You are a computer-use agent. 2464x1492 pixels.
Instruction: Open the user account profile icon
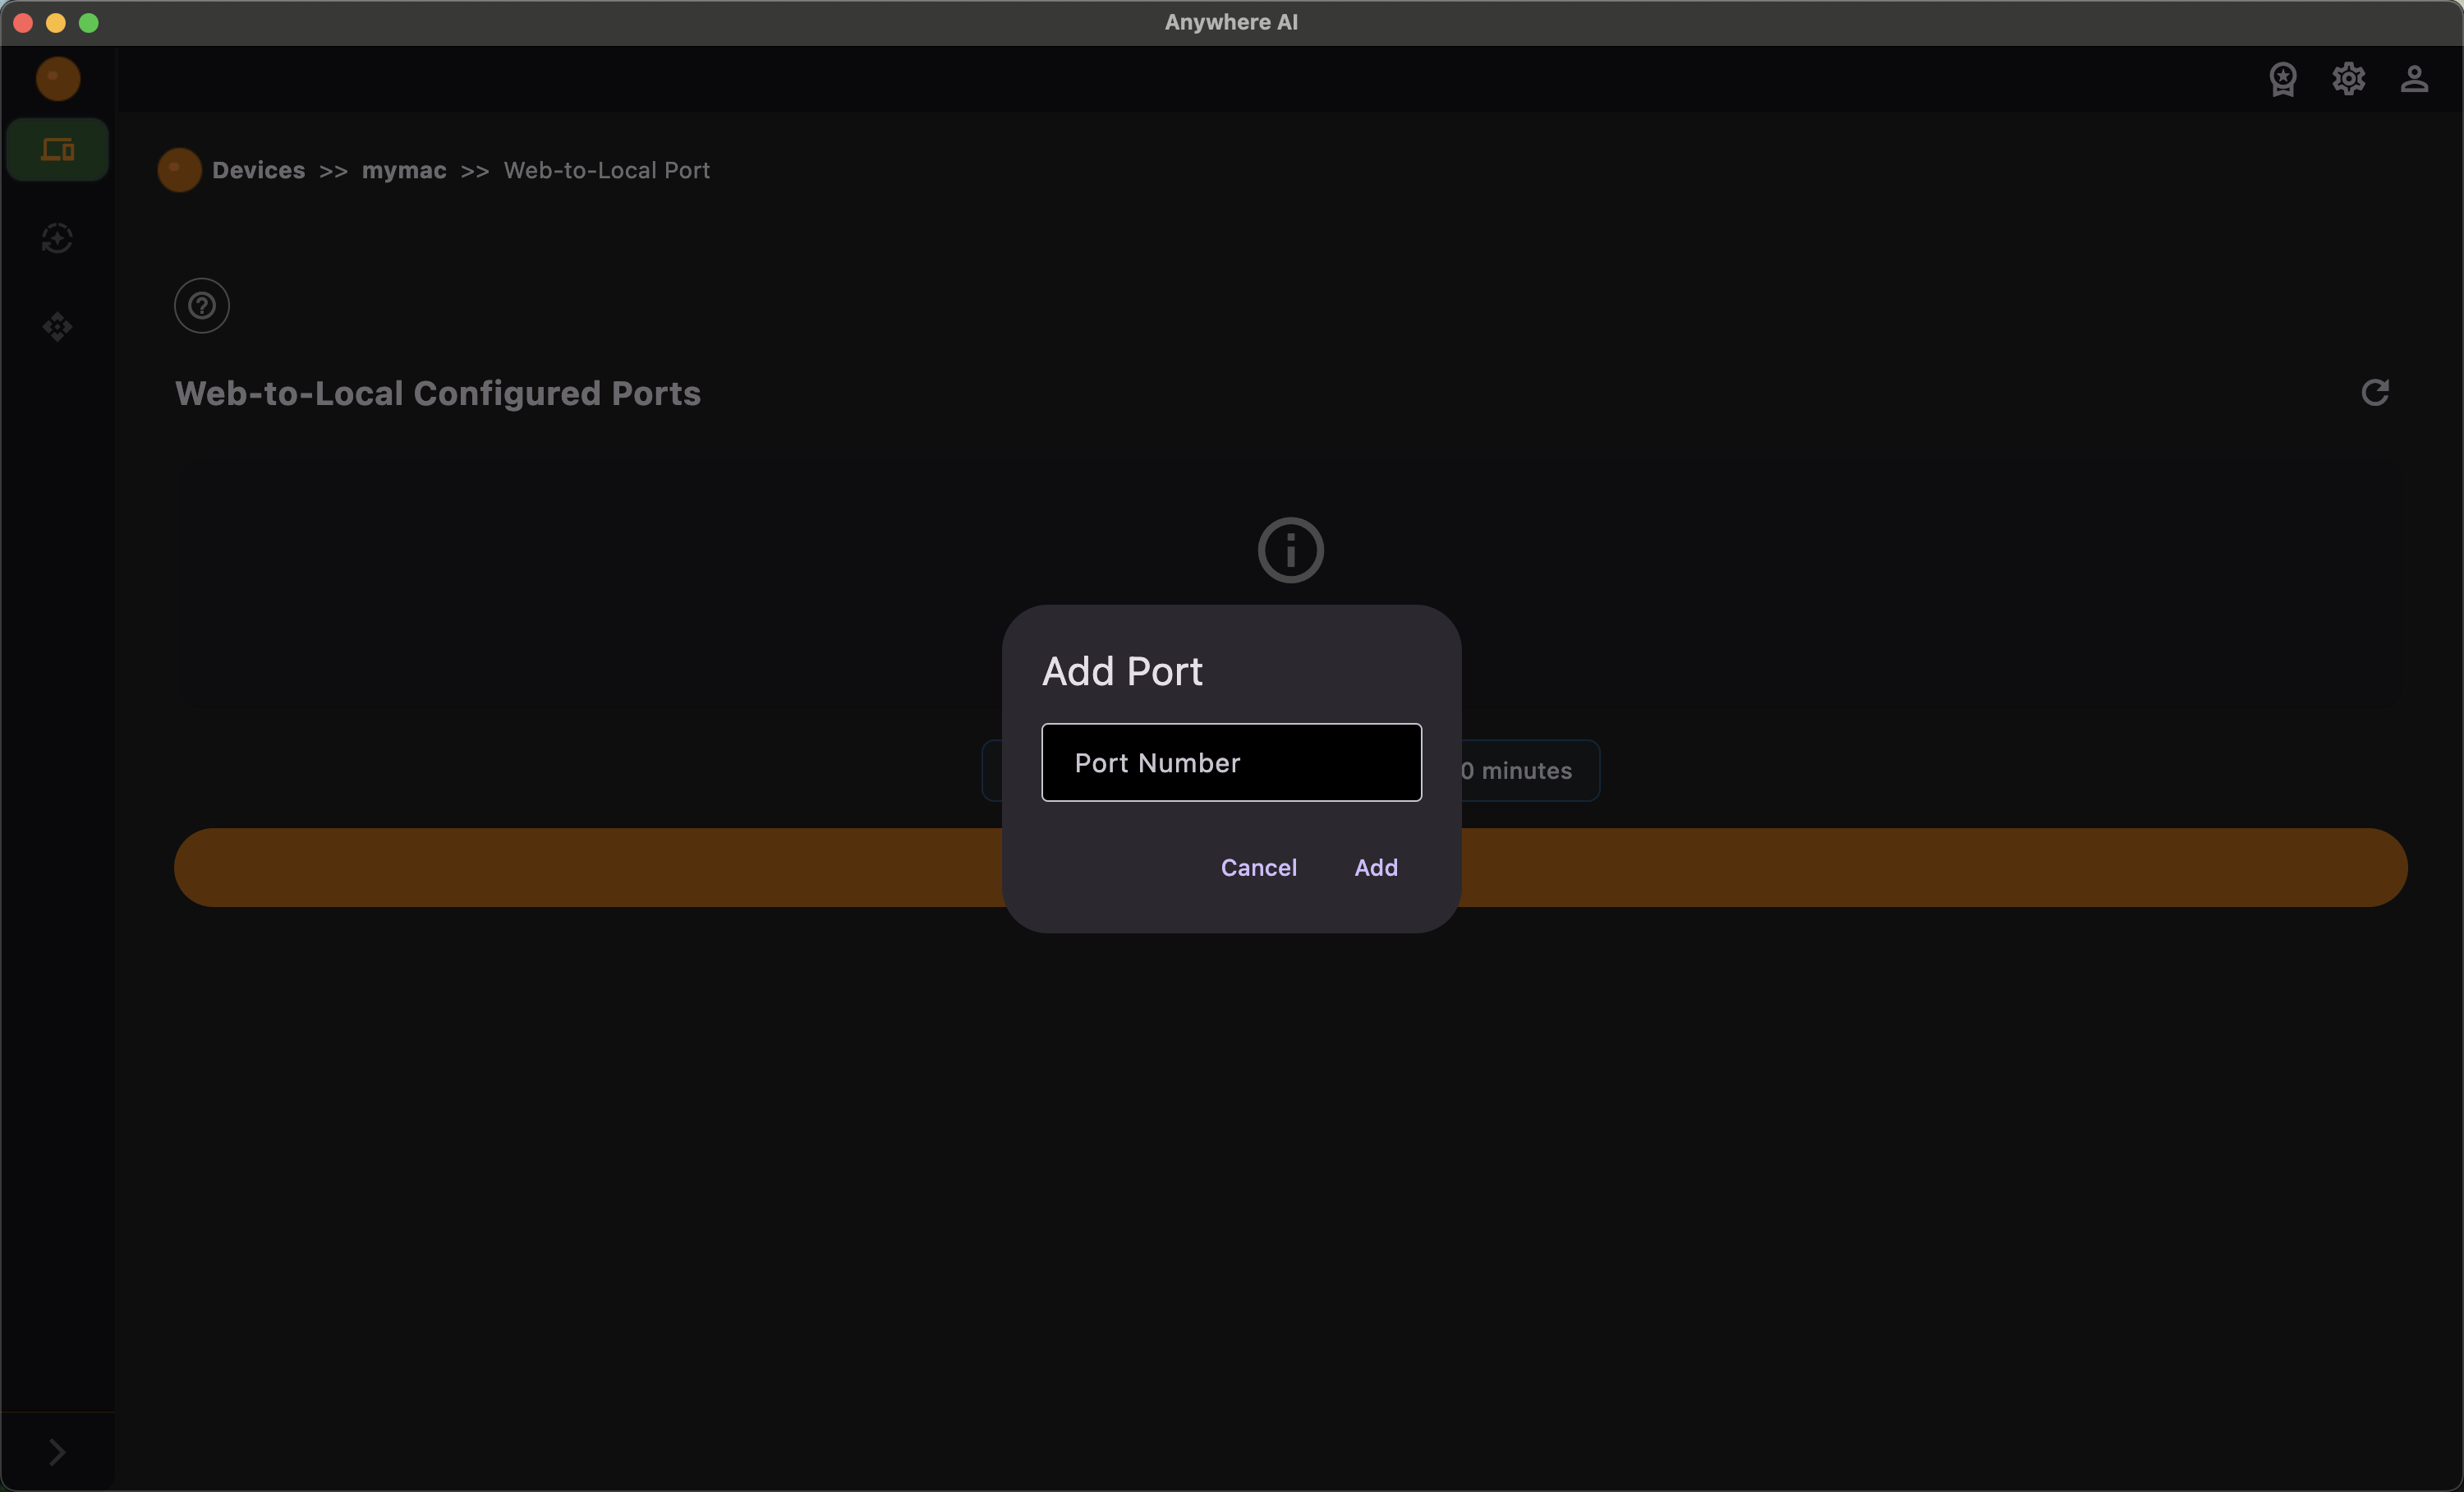[2414, 79]
